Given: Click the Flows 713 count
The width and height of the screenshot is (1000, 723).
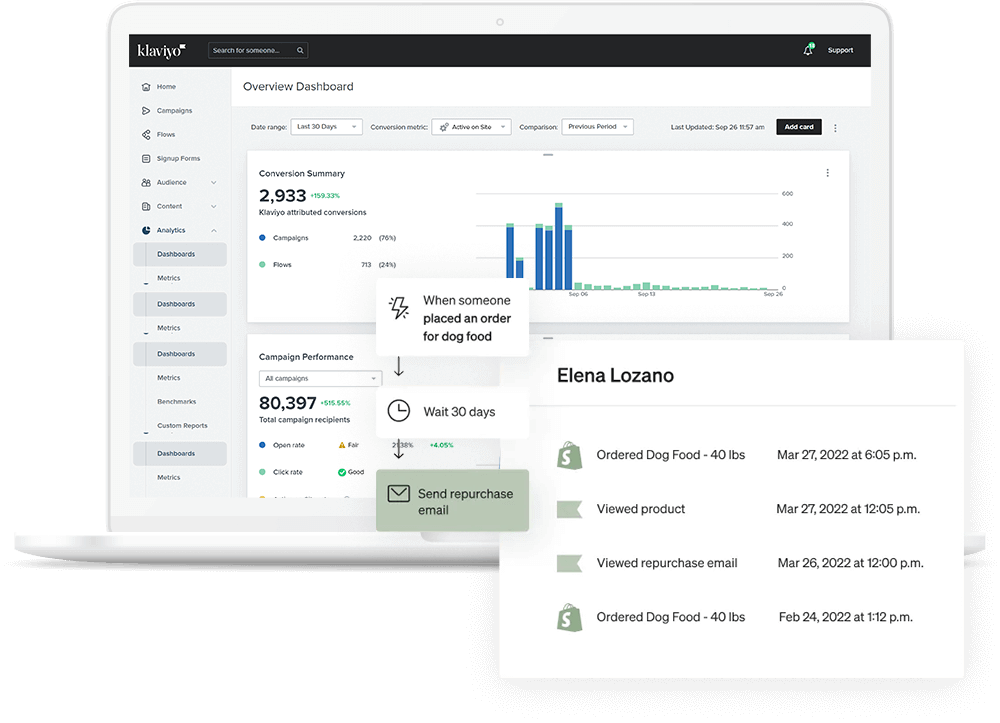Looking at the screenshot, I should point(366,265).
